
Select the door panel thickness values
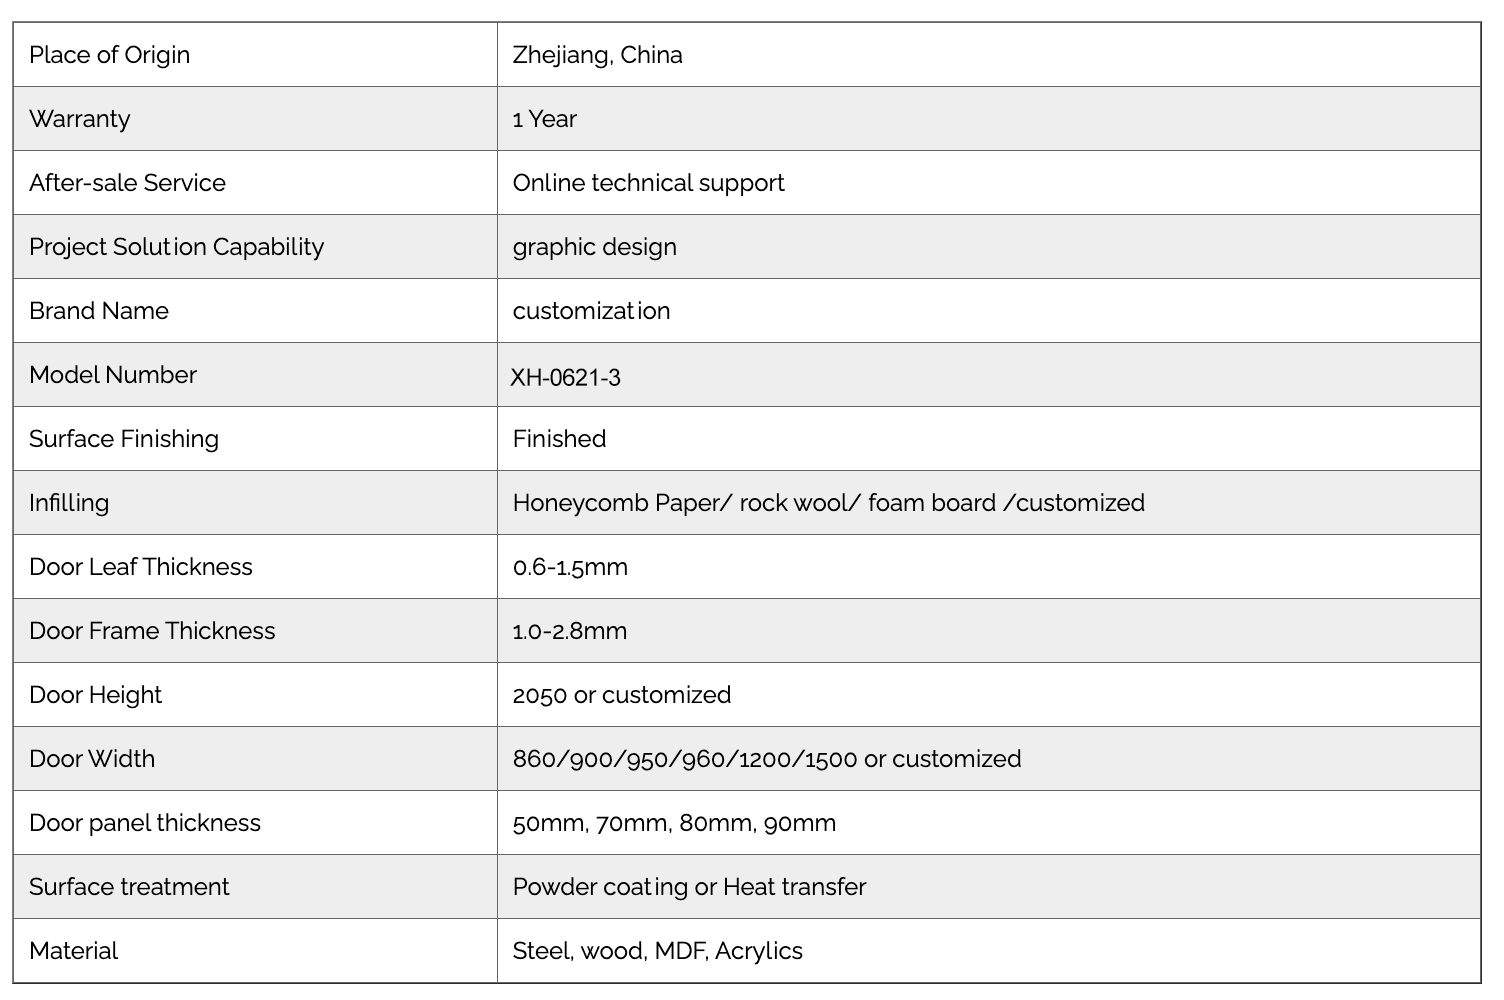pos(674,823)
